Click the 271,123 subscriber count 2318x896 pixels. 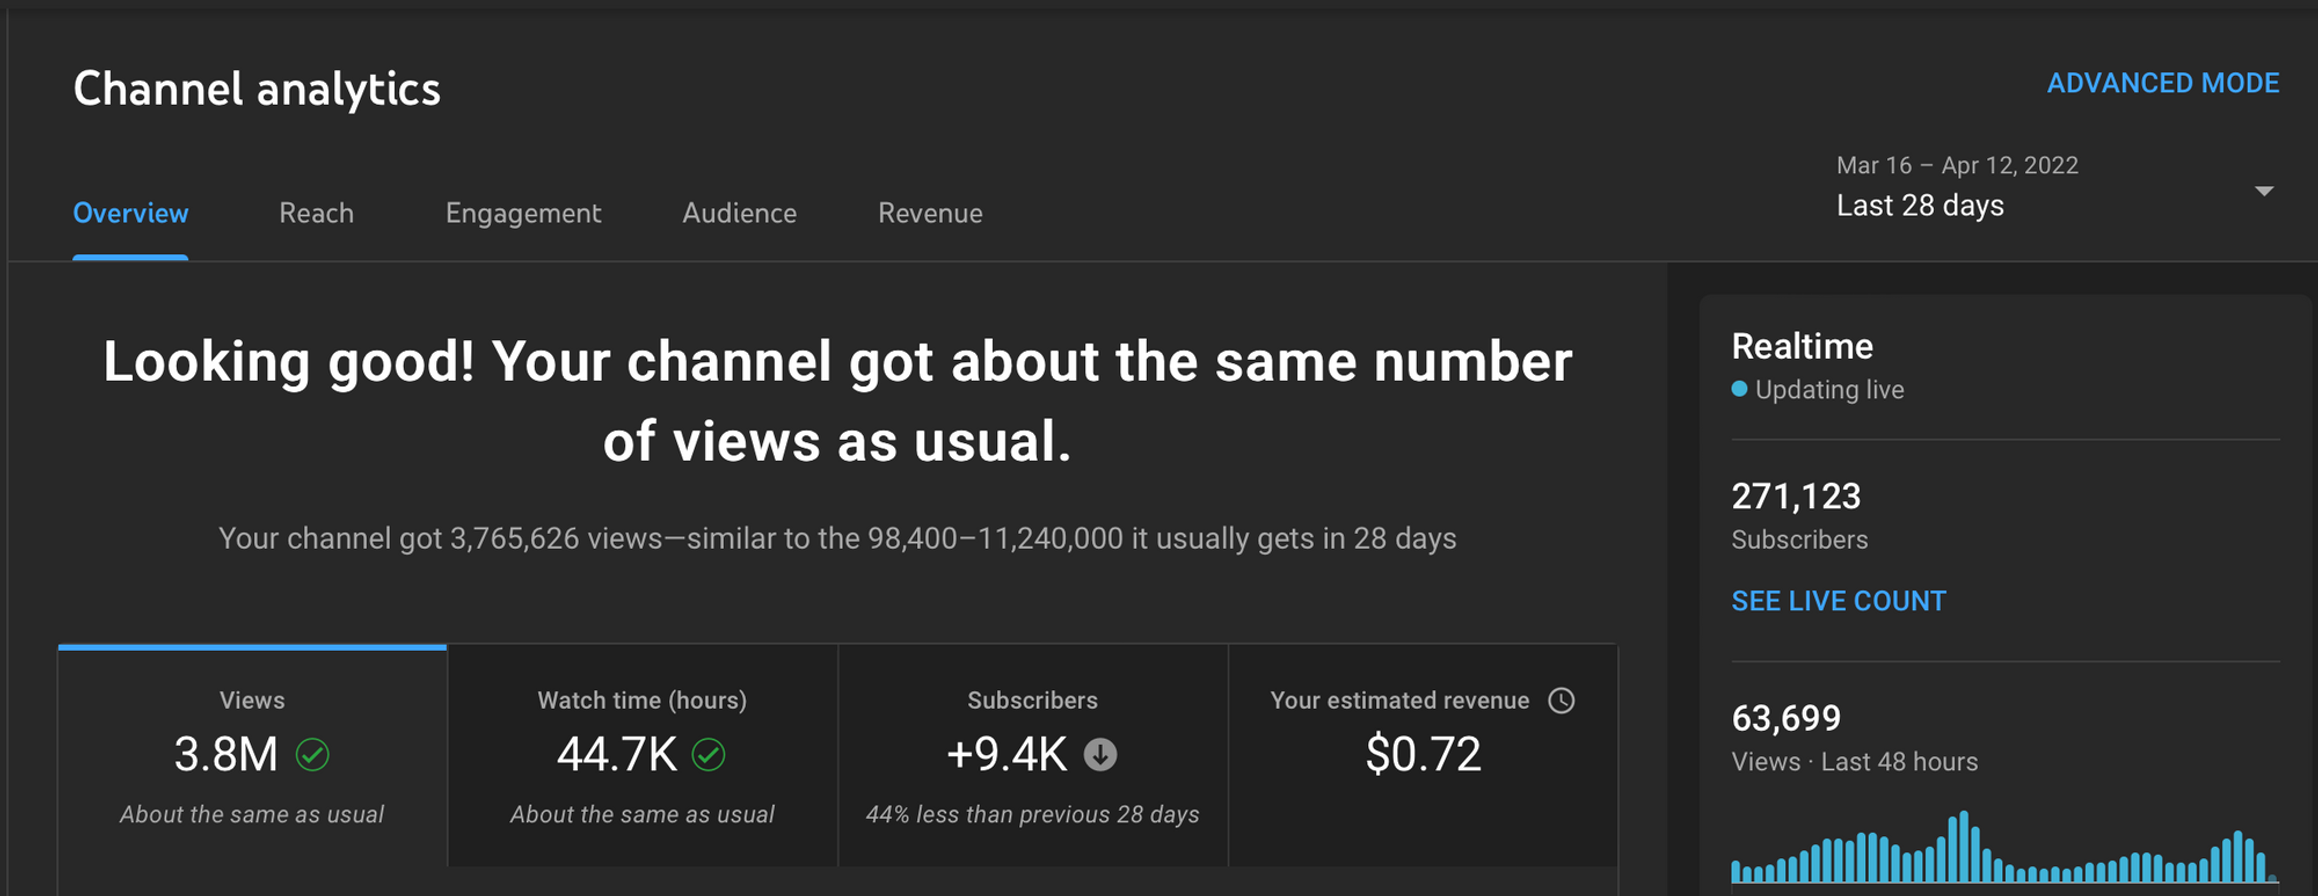[x=1796, y=496]
